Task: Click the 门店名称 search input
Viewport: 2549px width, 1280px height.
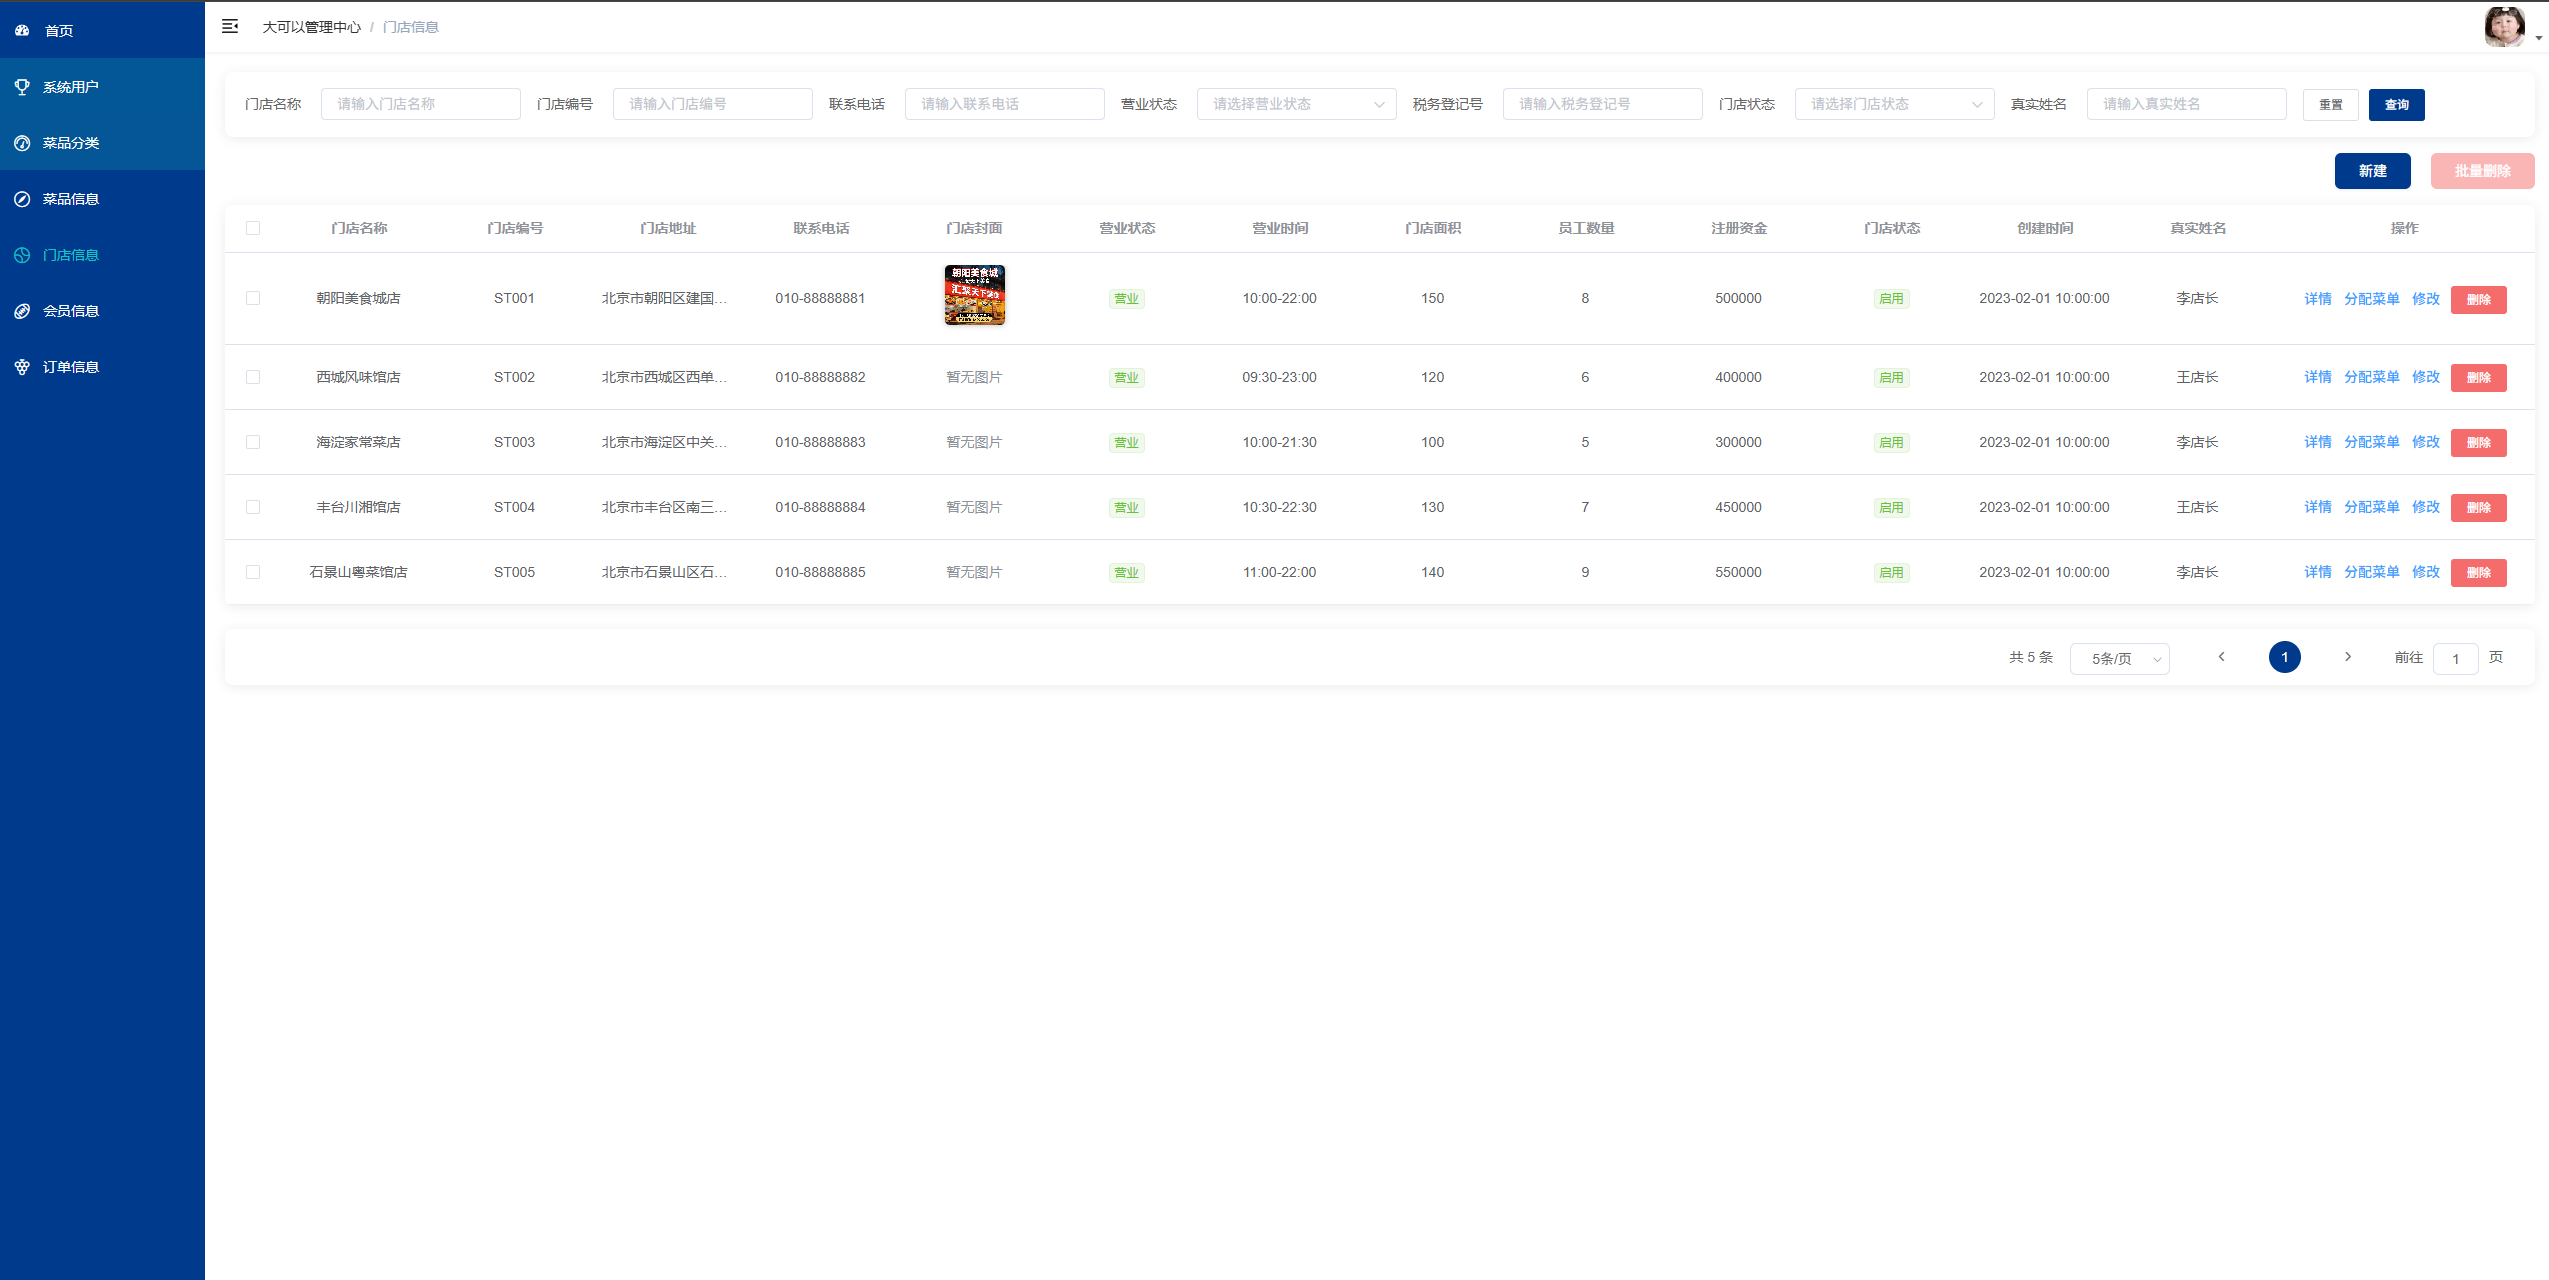Action: (x=420, y=104)
